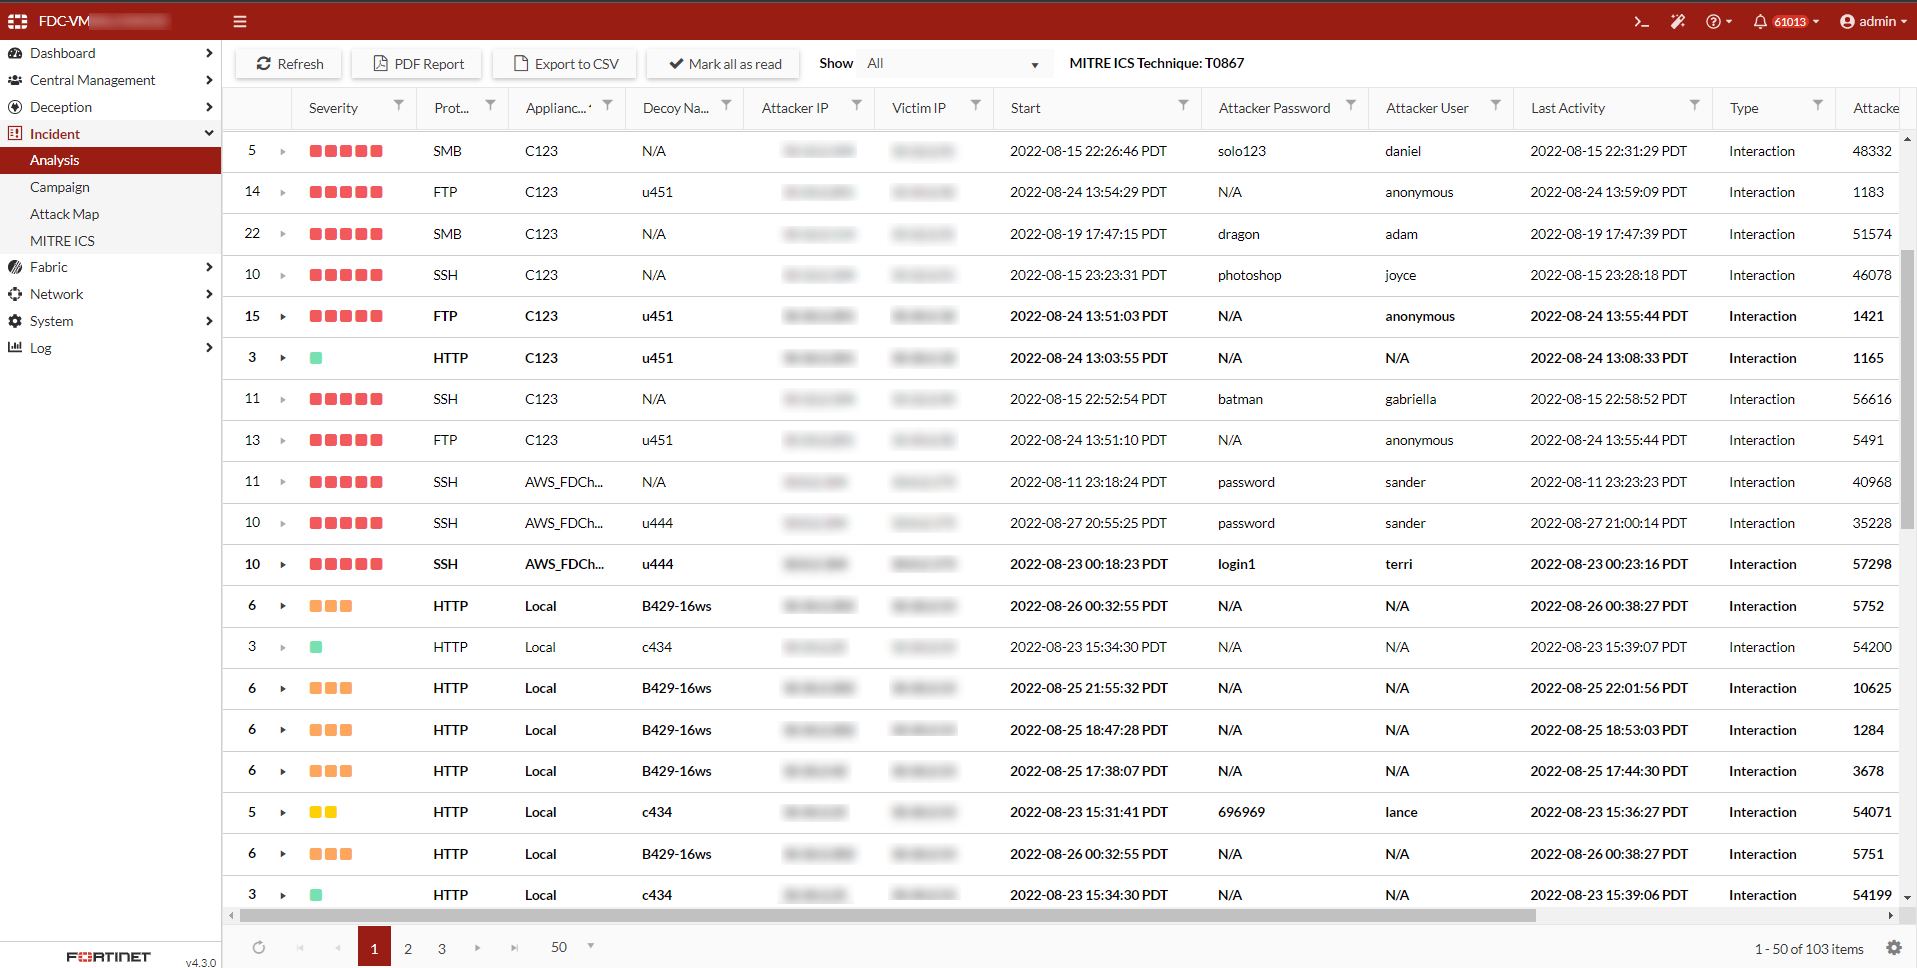Open table settings gear at bottom right
Viewport: 1917px width, 968px height.
click(x=1894, y=948)
